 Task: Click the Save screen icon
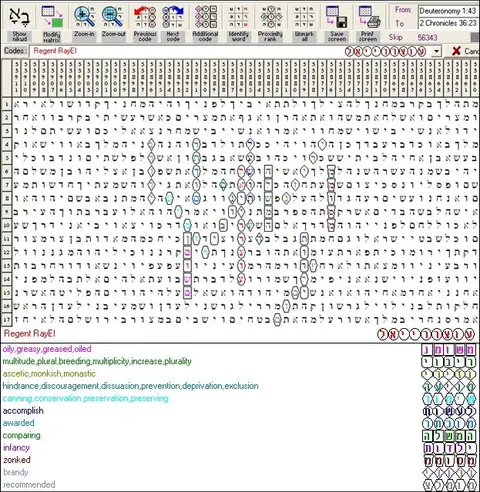[x=337, y=17]
